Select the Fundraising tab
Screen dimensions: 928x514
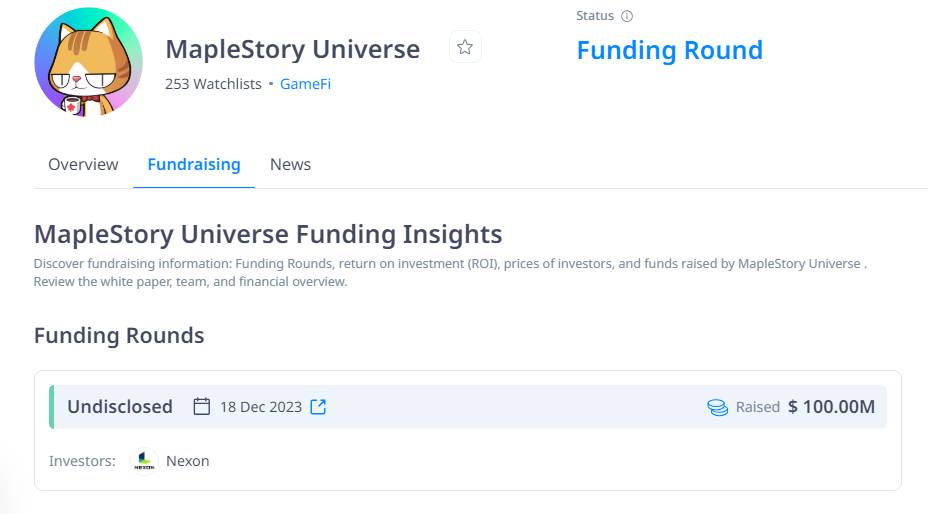(x=194, y=164)
